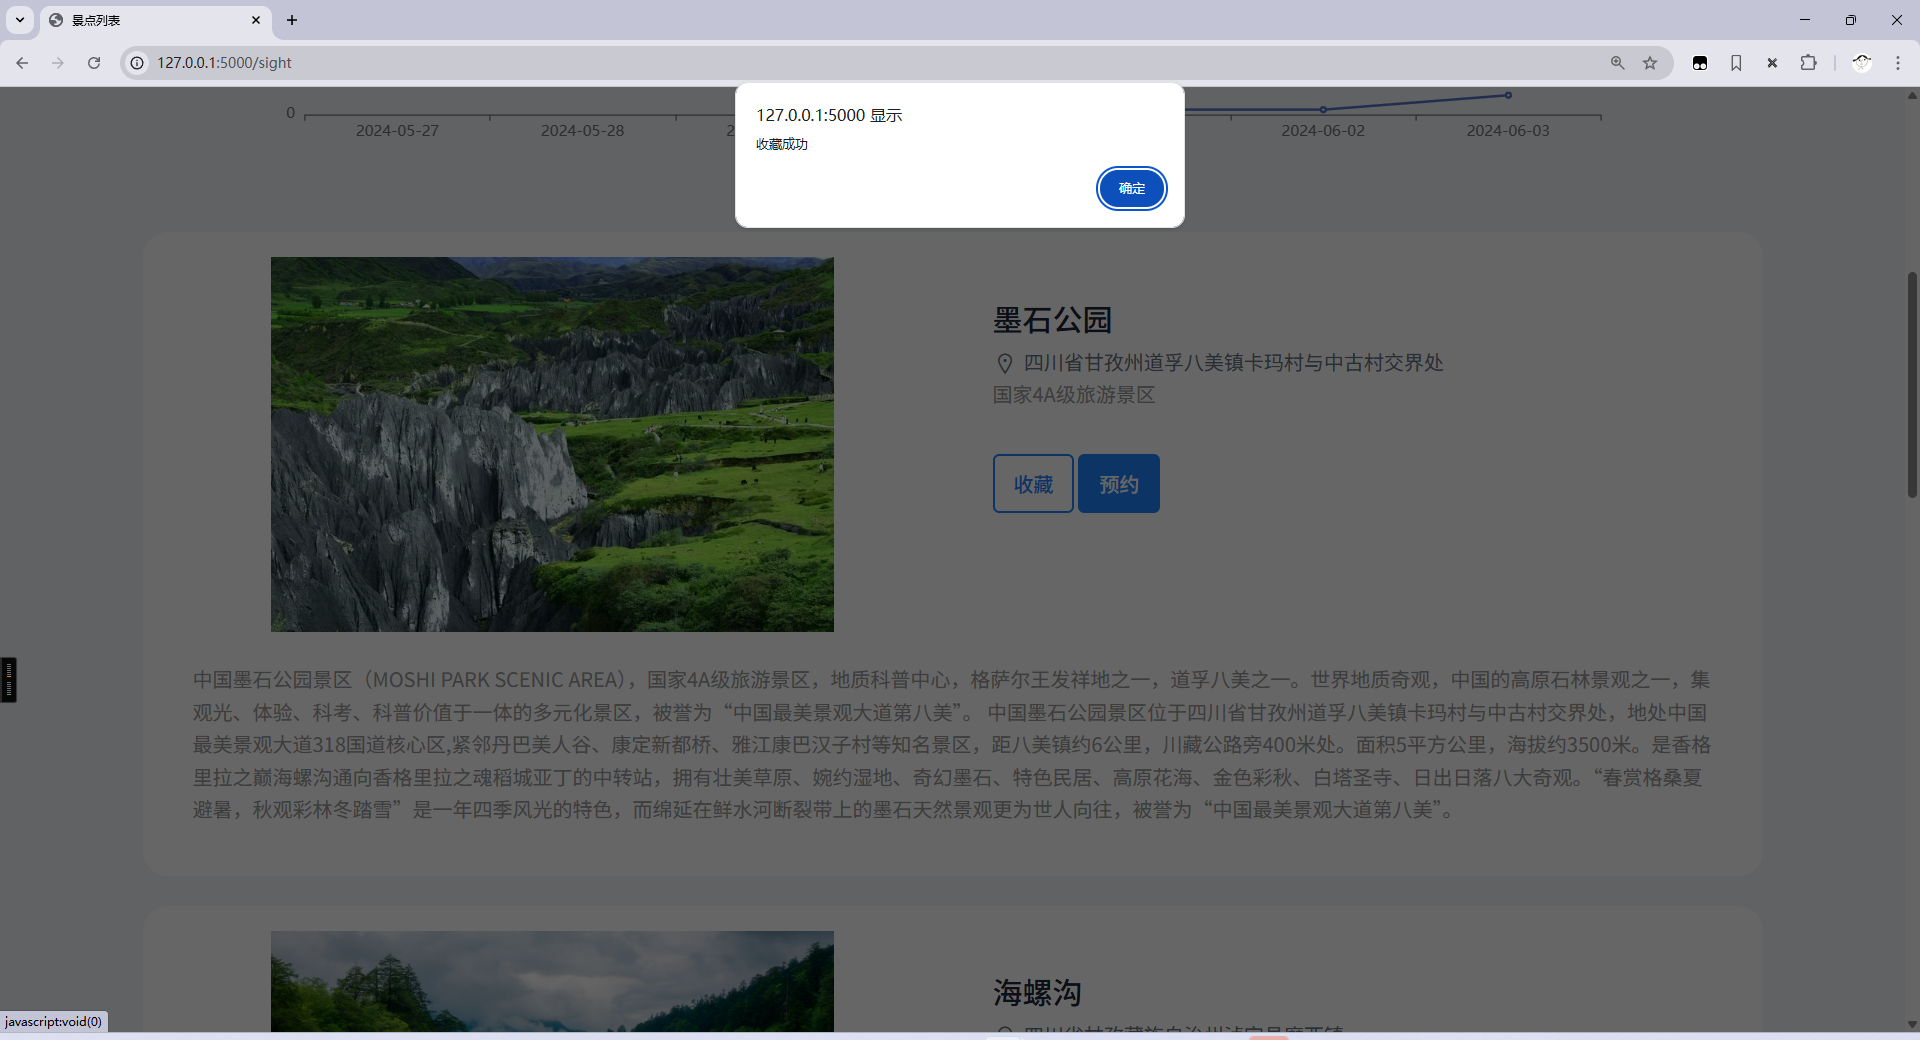Click the scrollbar up arrow
This screenshot has width=1920, height=1040.
coord(1912,96)
